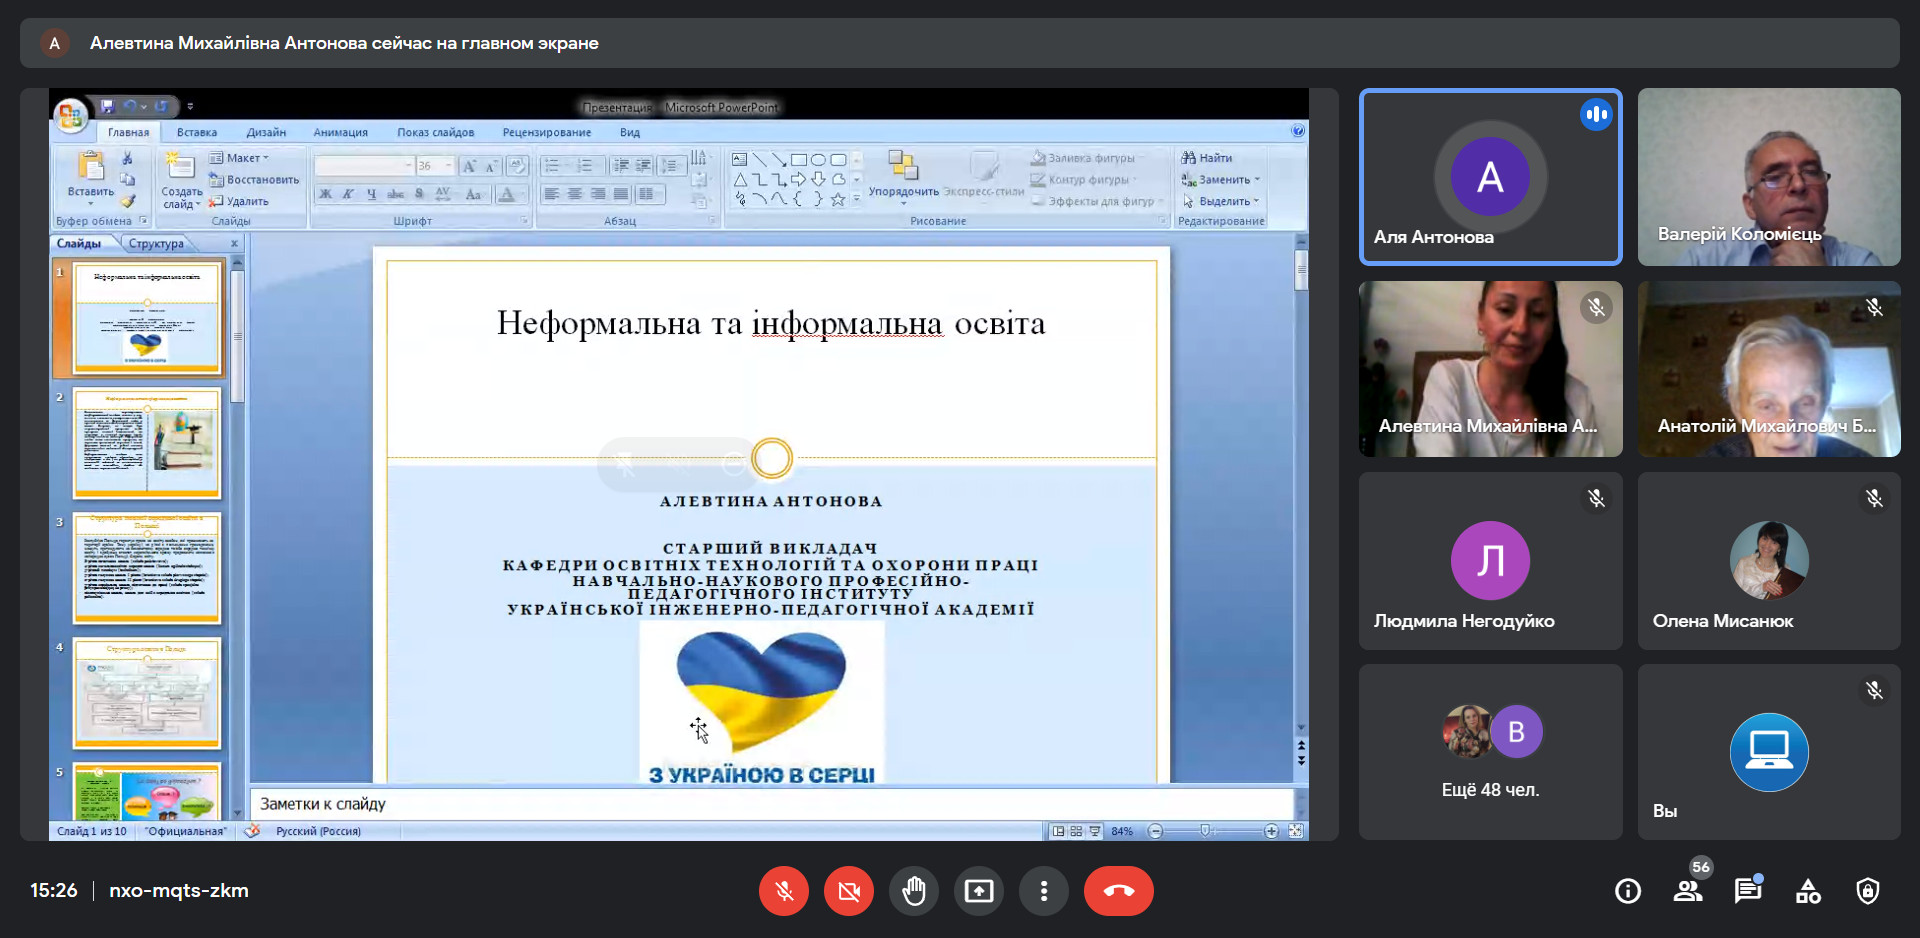
Task: Show the 56 participants list
Action: 1688,890
